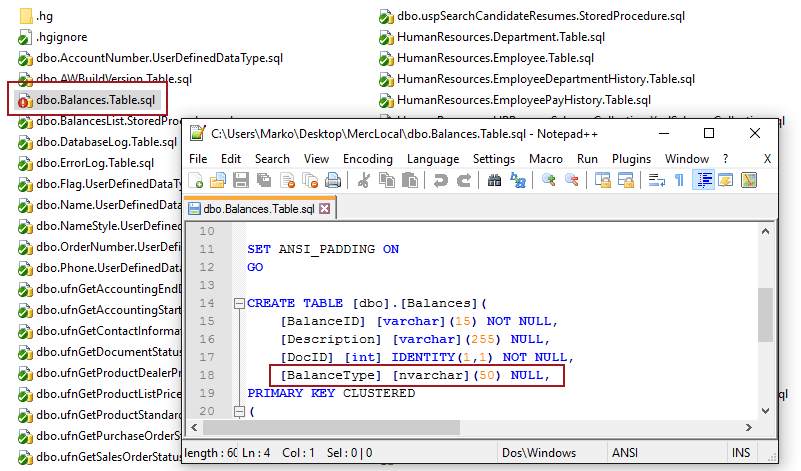Open the Edit menu
801x471 pixels.
(230, 159)
